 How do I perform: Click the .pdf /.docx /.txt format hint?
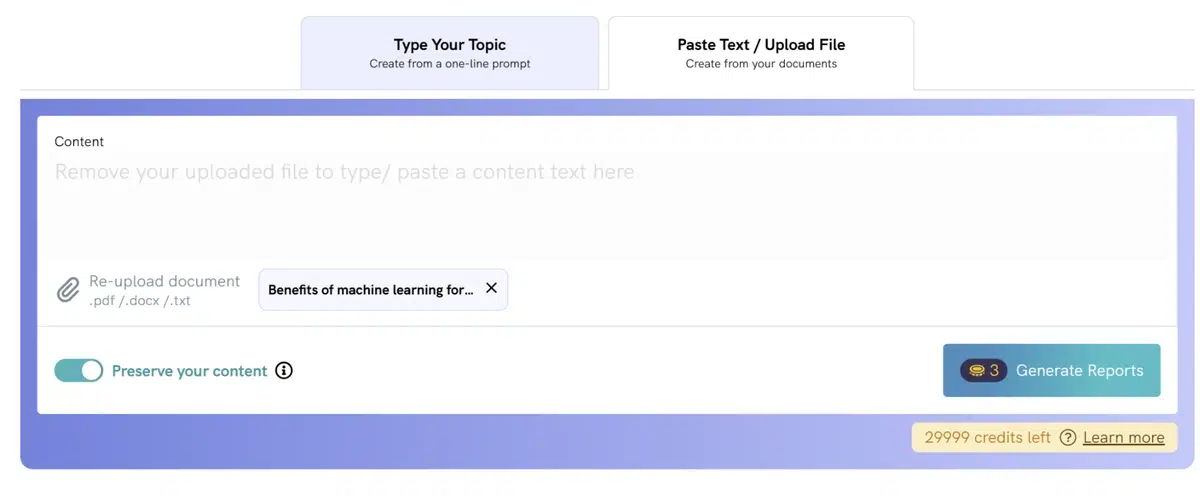click(x=140, y=300)
